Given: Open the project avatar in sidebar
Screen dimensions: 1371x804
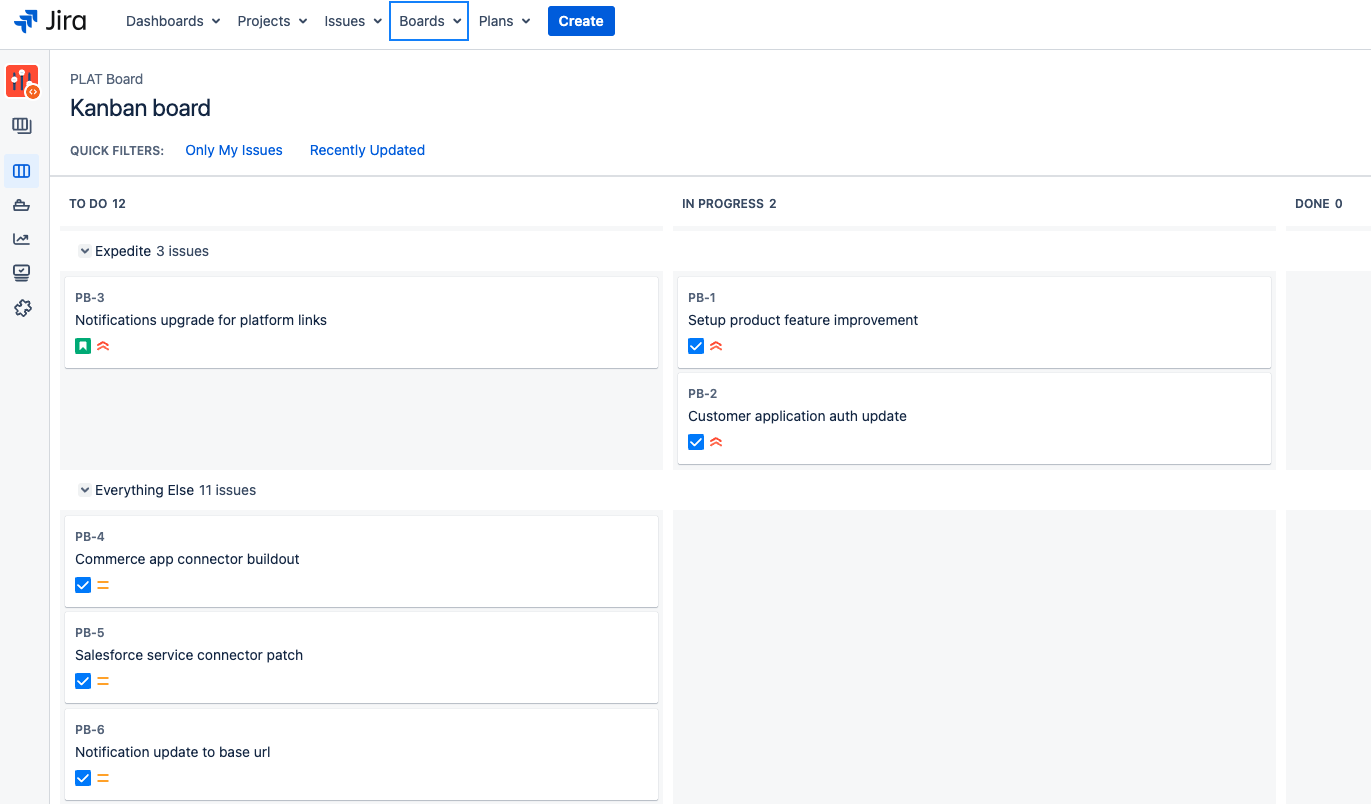Looking at the screenshot, I should [x=22, y=81].
